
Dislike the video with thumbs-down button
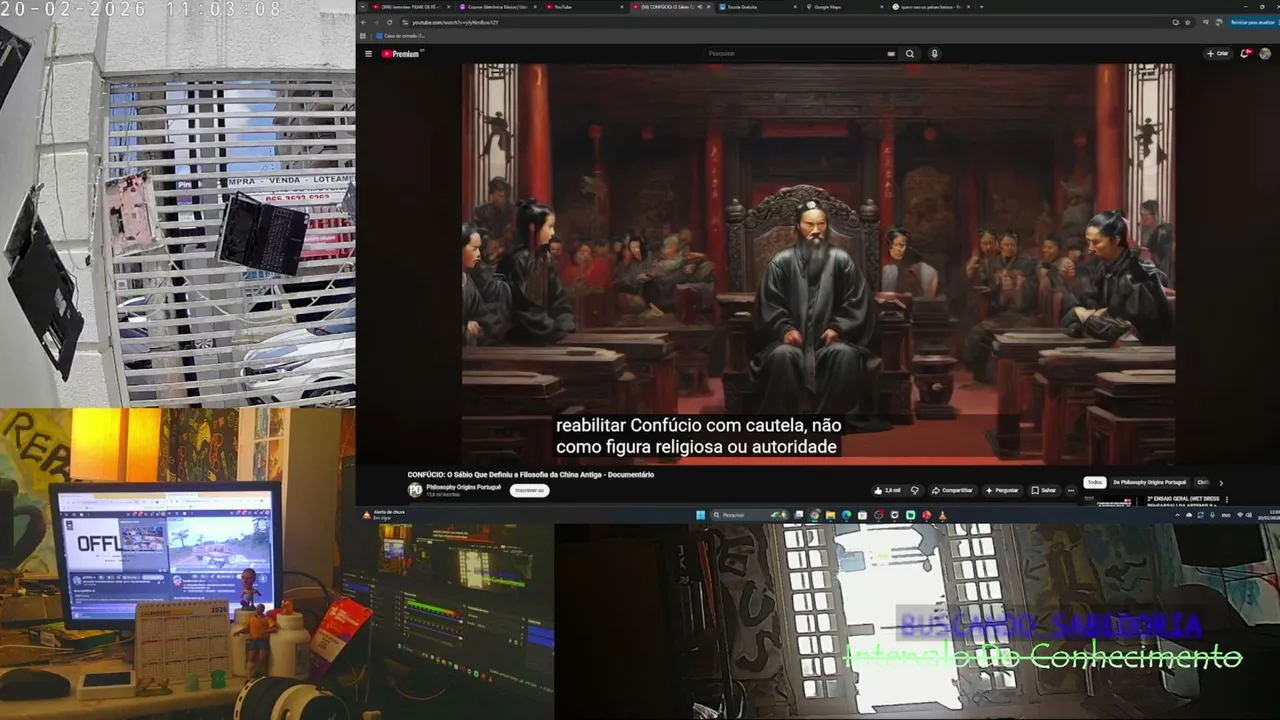[x=914, y=490]
